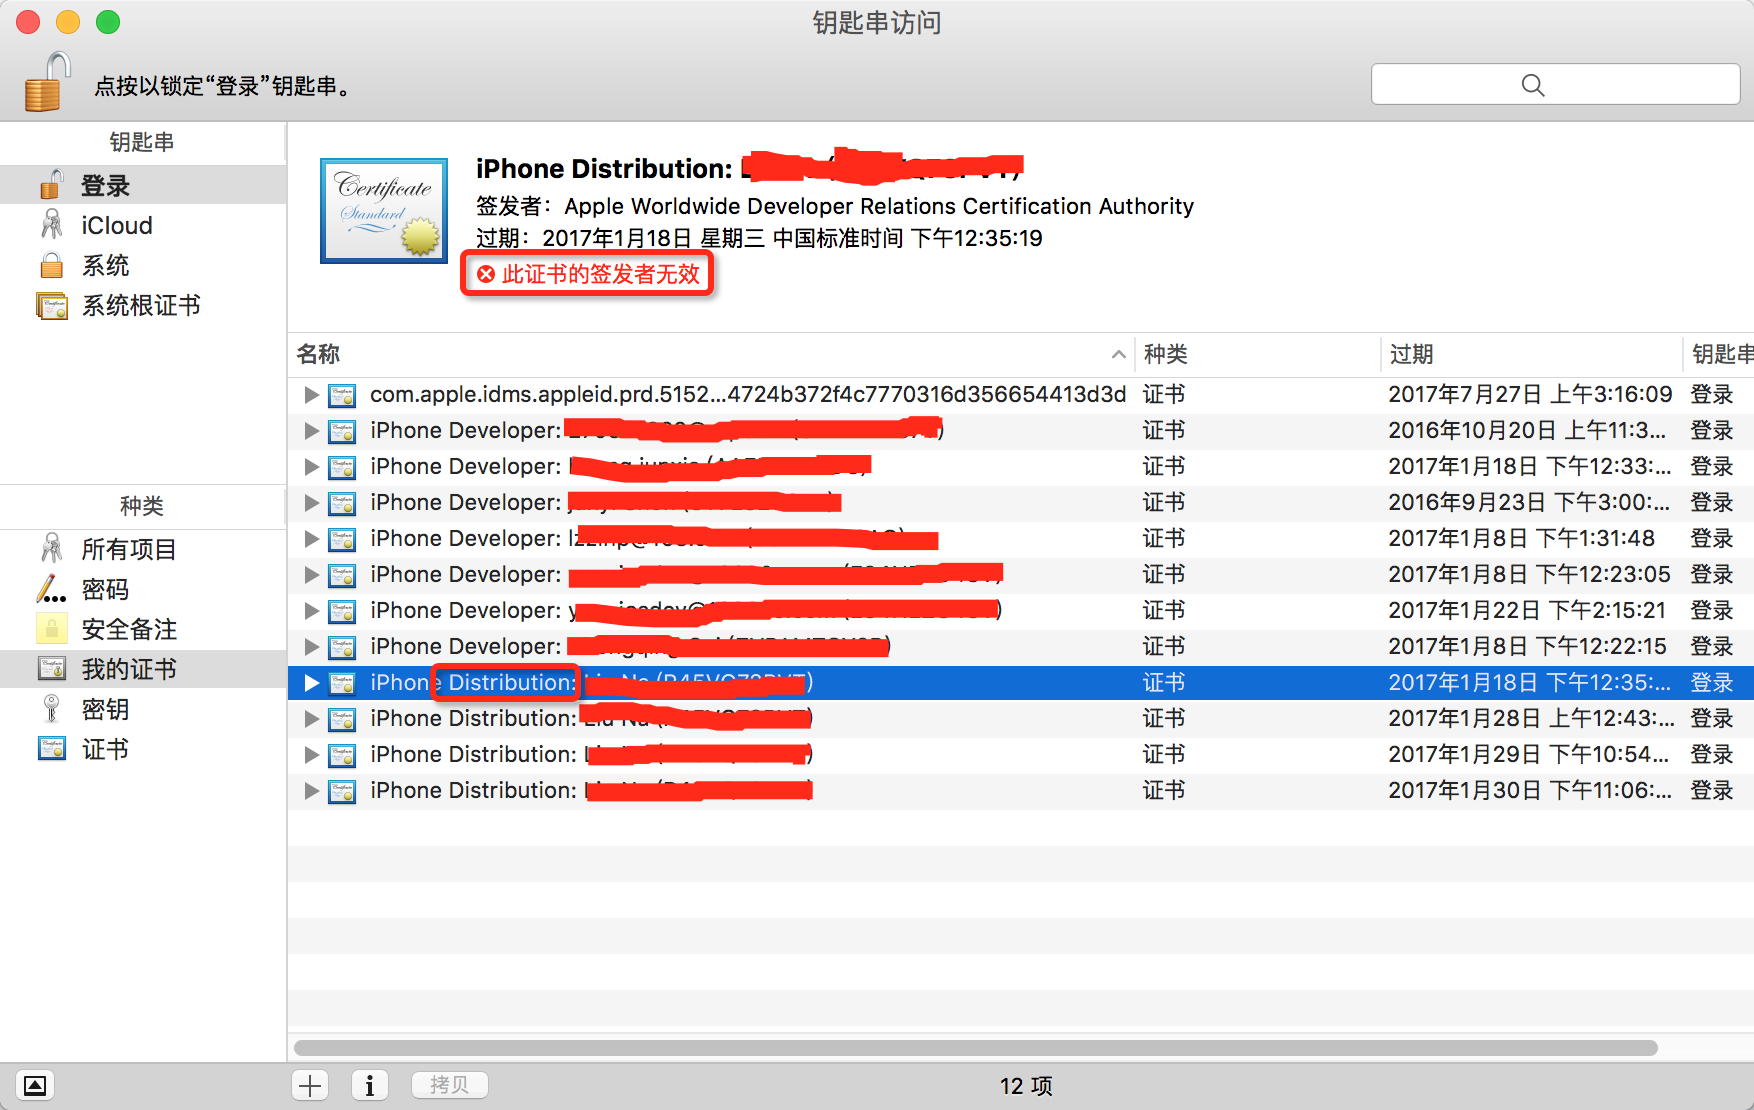Click certificate icon of 2017年1月22日 Developer row
The image size is (1754, 1110).
343,611
